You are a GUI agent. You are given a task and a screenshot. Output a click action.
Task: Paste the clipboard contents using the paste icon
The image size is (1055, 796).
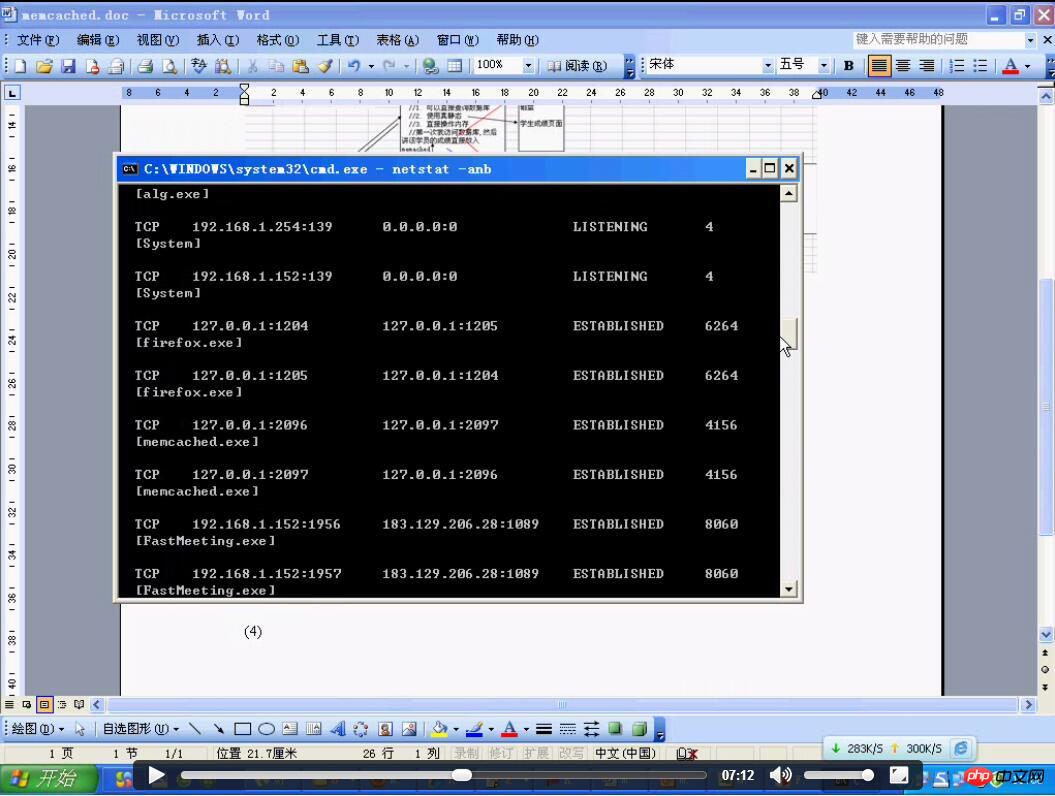(300, 66)
